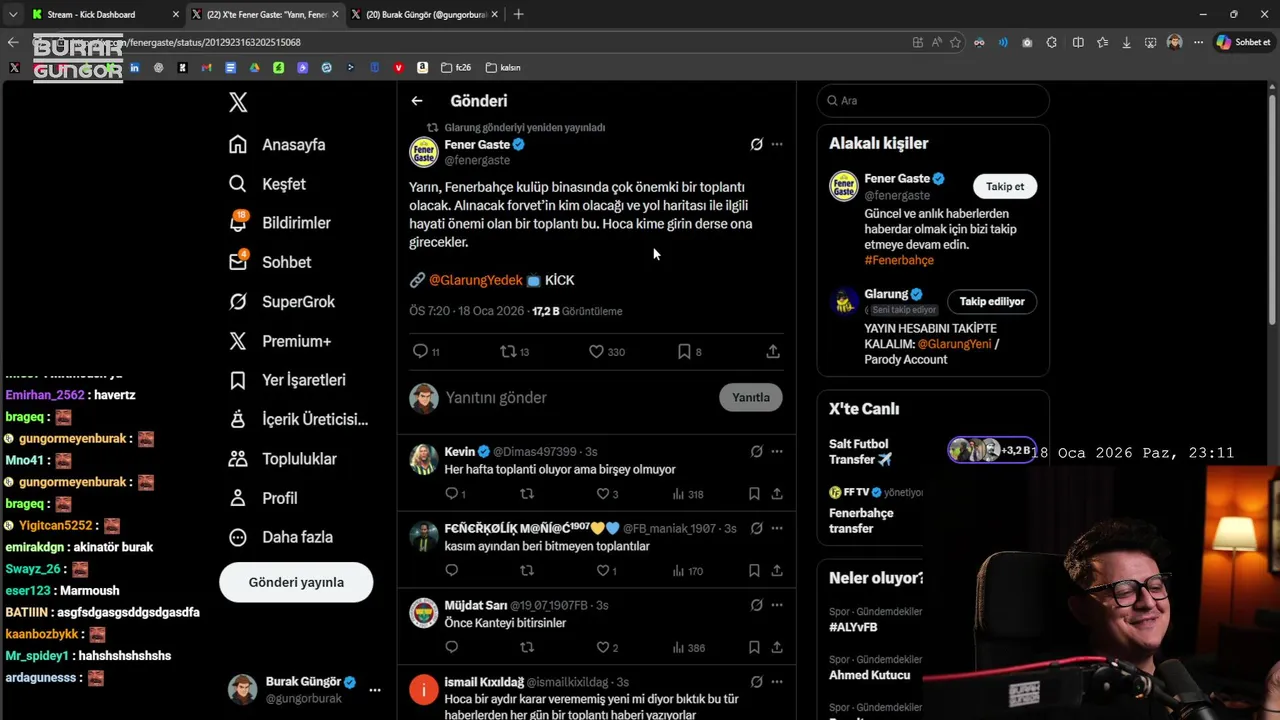This screenshot has height=720, width=1280.
Task: Switch to Burak Güngör profile tab
Action: coord(424,14)
